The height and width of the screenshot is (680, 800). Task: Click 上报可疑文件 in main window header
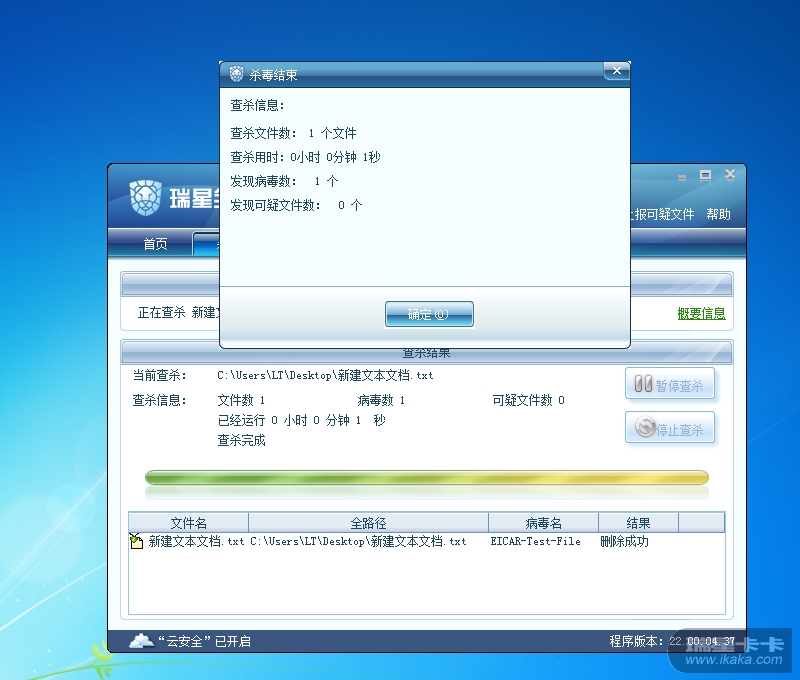pyautogui.click(x=662, y=214)
